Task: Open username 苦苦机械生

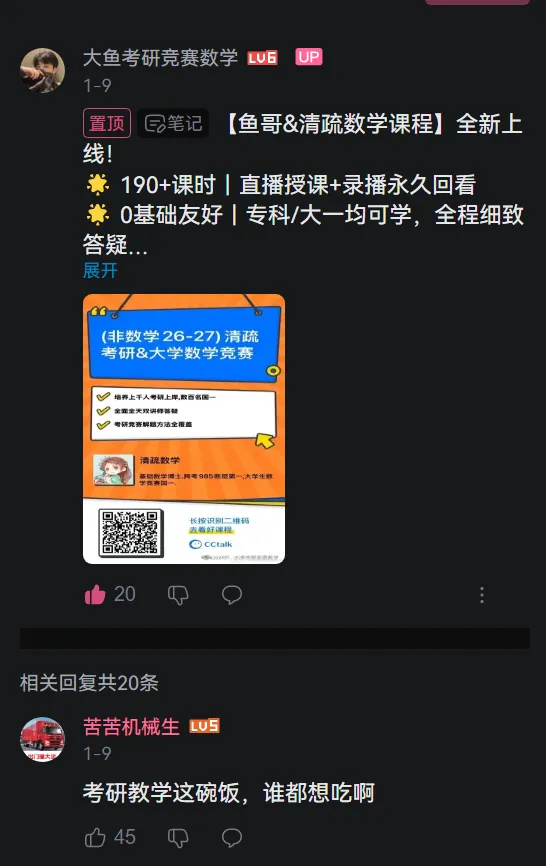Action: [131, 726]
